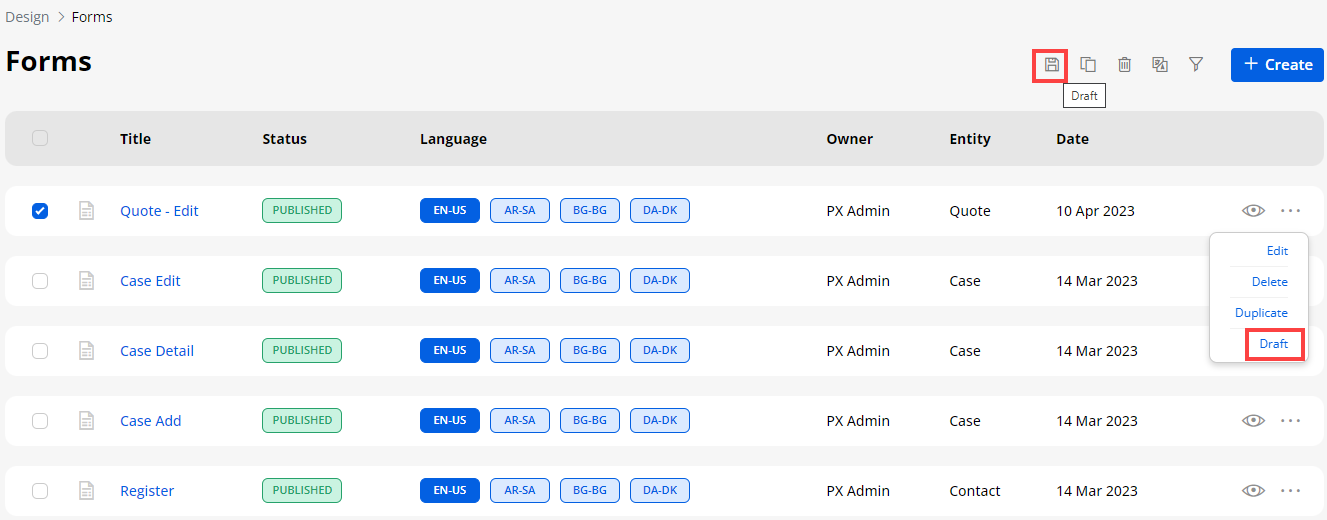The height and width of the screenshot is (520, 1327).
Task: Go to Design in the breadcrumb
Action: coord(27,17)
